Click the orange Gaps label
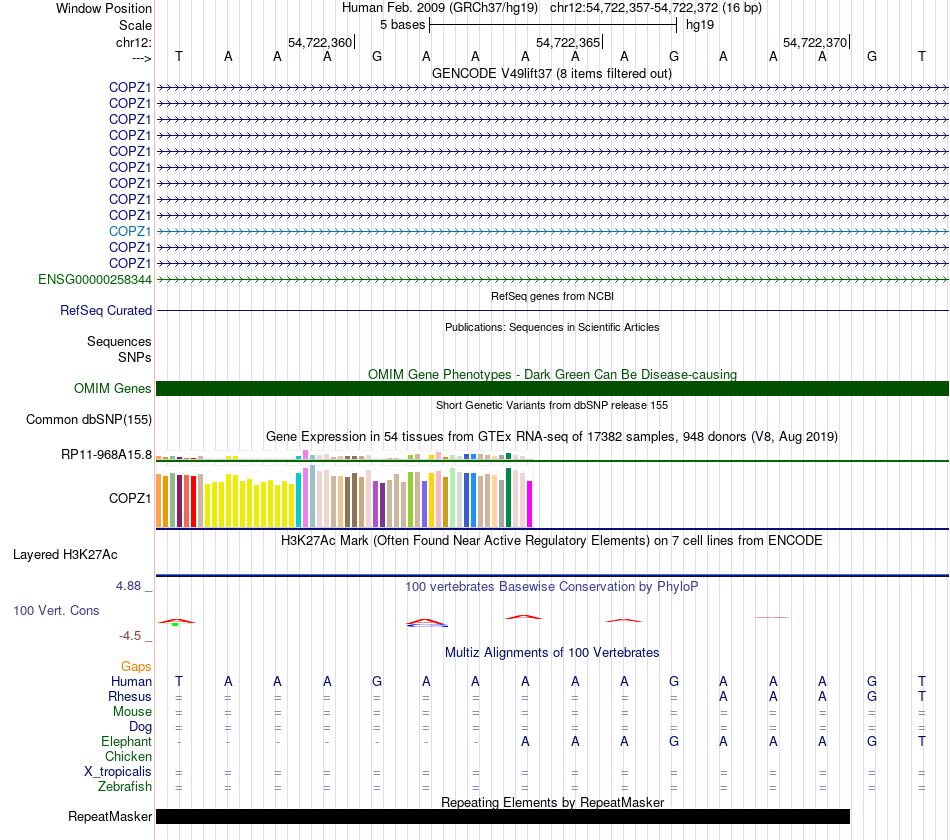The image size is (950, 840). click(x=136, y=667)
